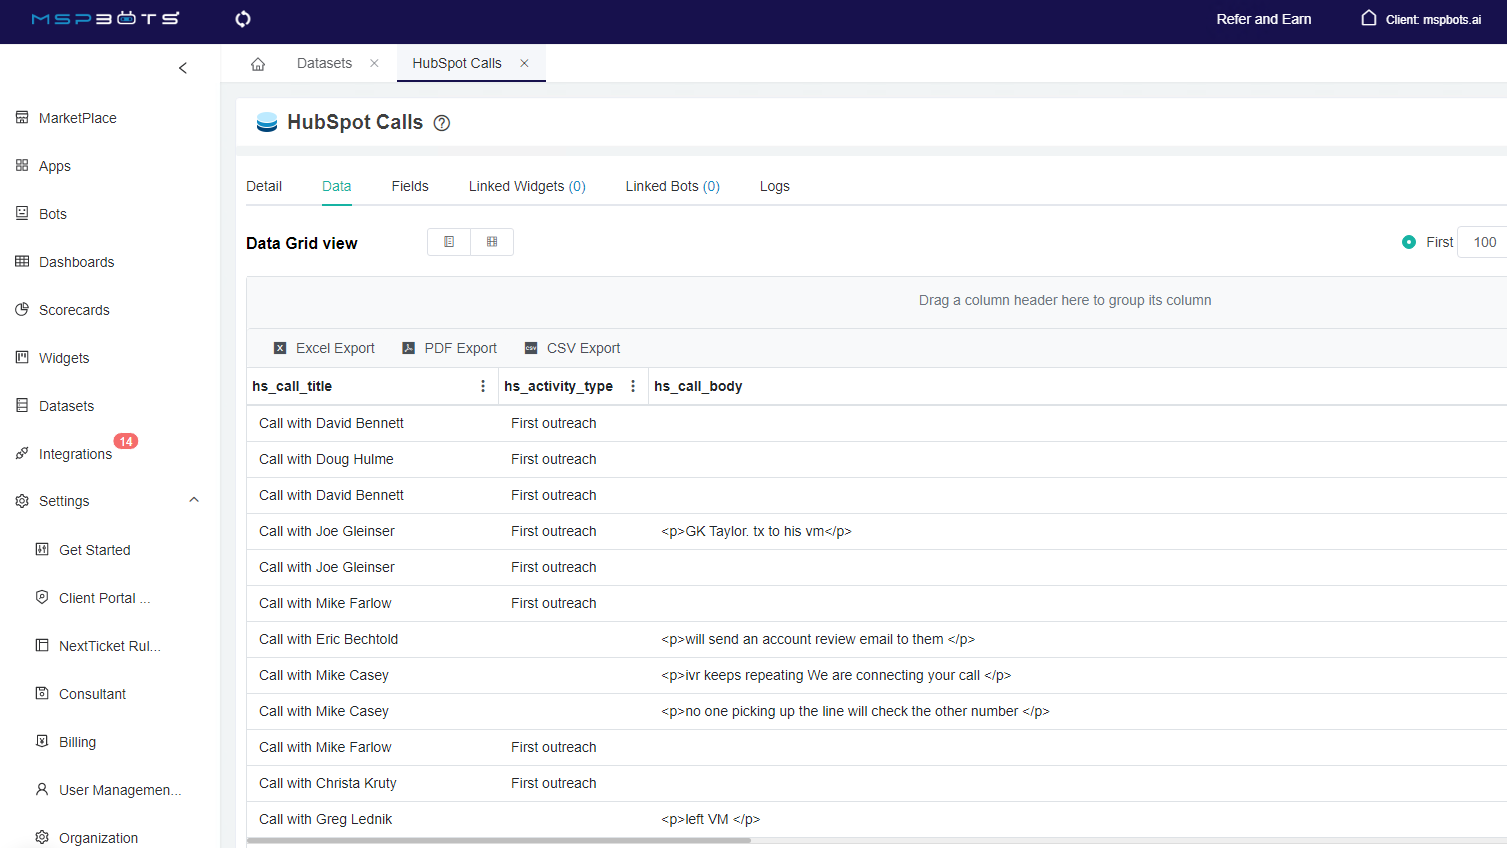Open the Linked Widgets tab
Image resolution: width=1507 pixels, height=848 pixels.
coord(527,186)
